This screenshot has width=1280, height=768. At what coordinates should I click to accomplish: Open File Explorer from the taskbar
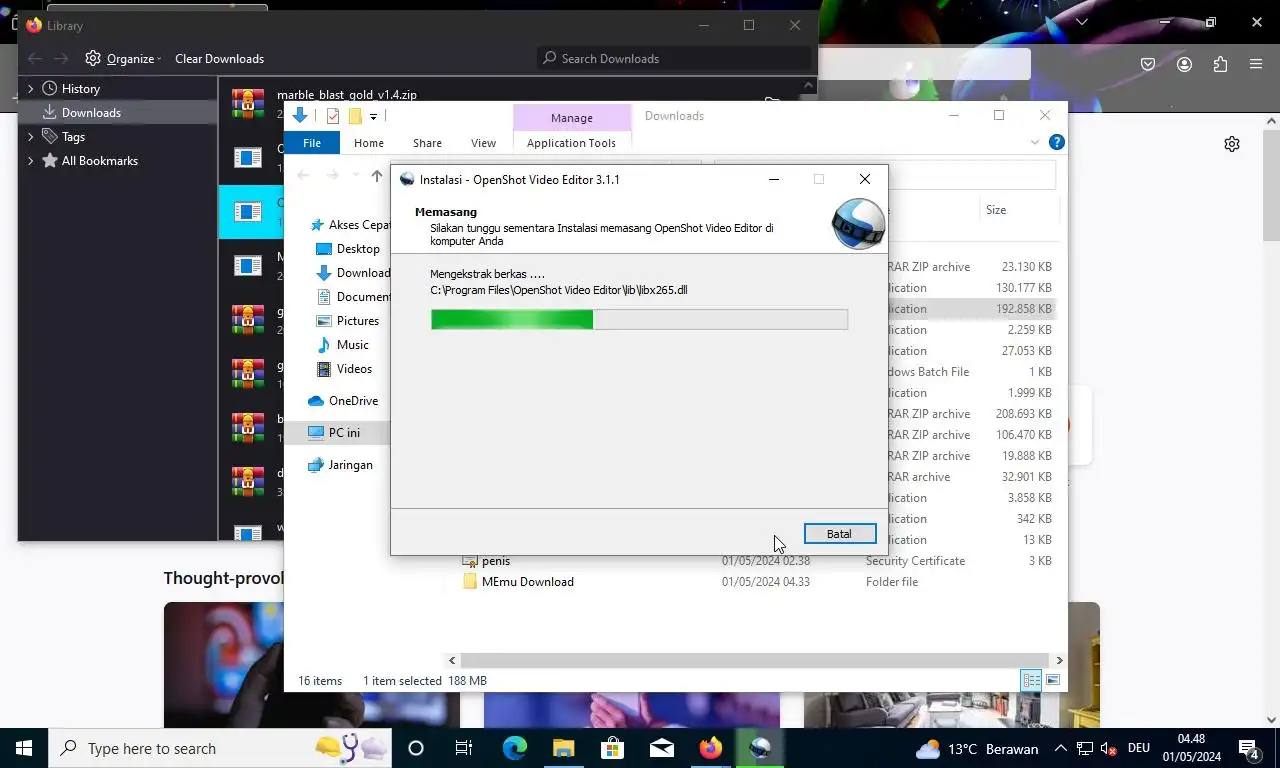563,748
